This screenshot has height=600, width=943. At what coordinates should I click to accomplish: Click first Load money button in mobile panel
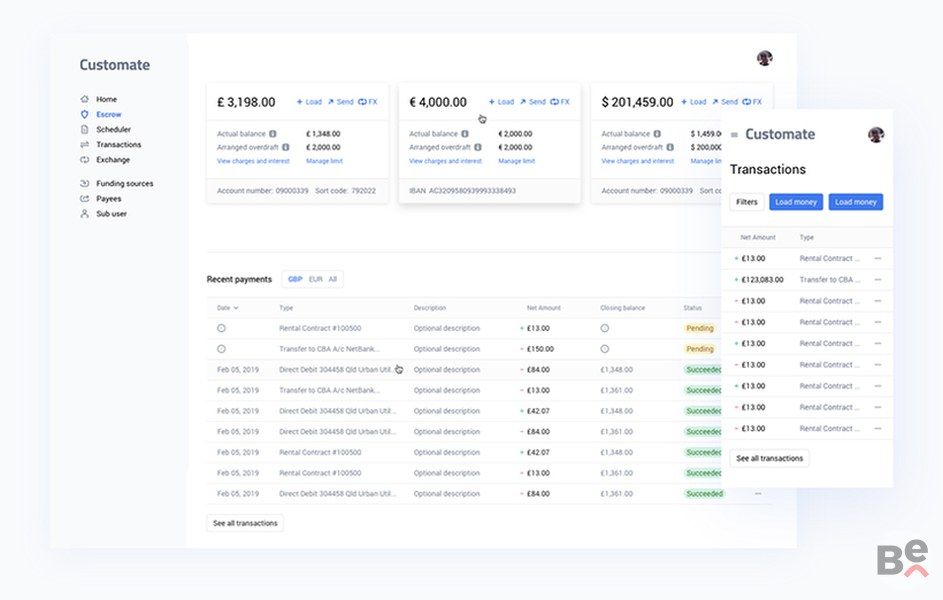tap(796, 202)
